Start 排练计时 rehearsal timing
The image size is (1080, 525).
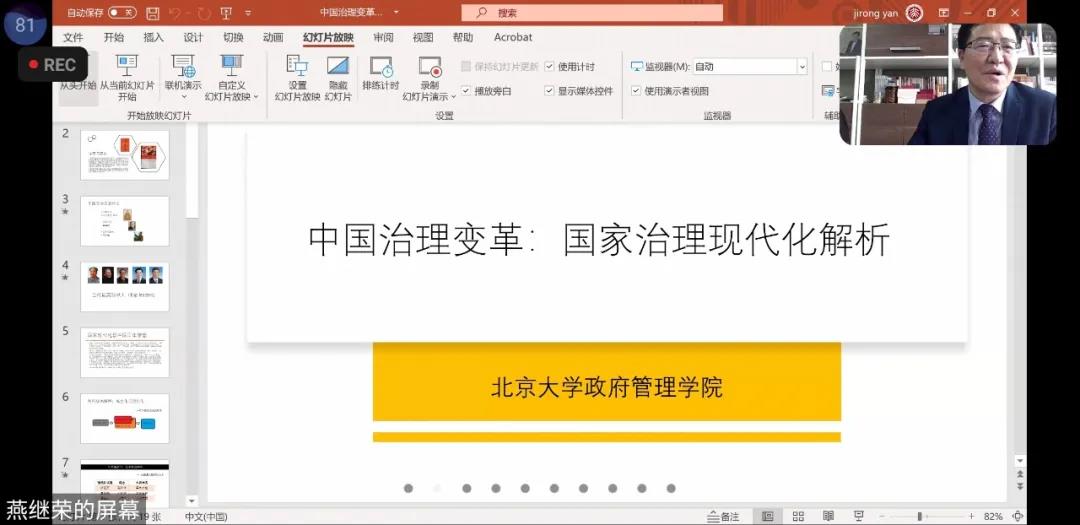[x=381, y=68]
